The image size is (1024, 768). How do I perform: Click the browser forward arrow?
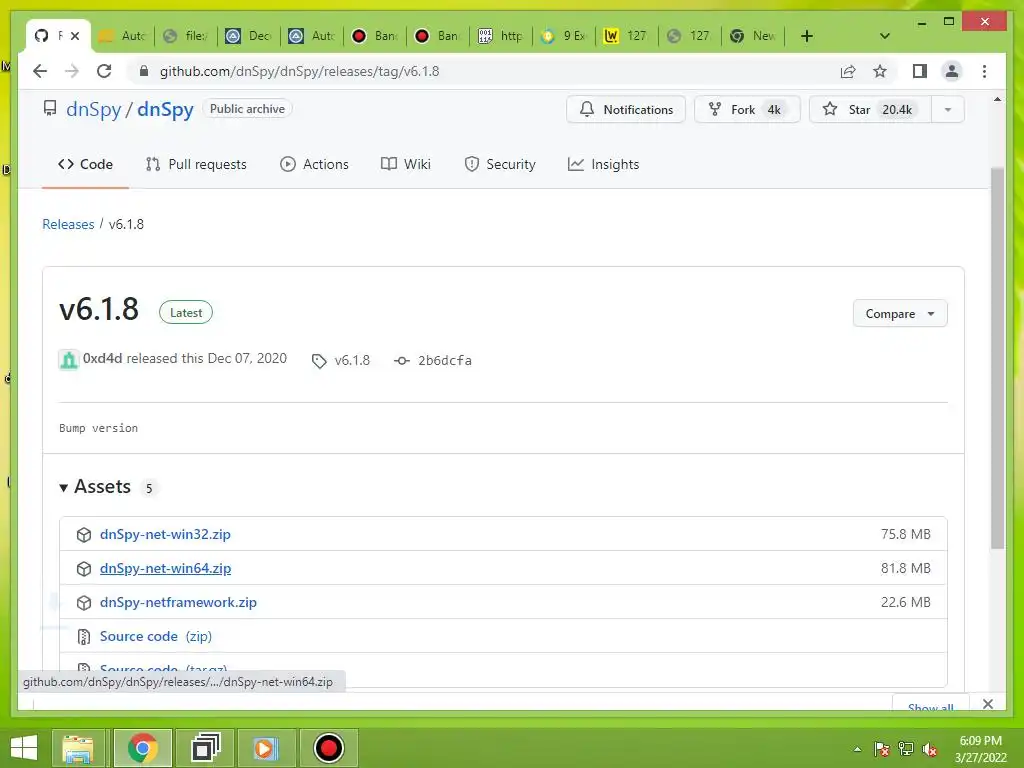[x=72, y=71]
